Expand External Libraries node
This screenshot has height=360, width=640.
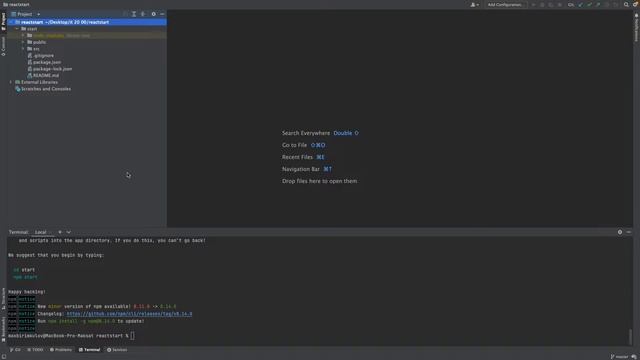pyautogui.click(x=11, y=82)
